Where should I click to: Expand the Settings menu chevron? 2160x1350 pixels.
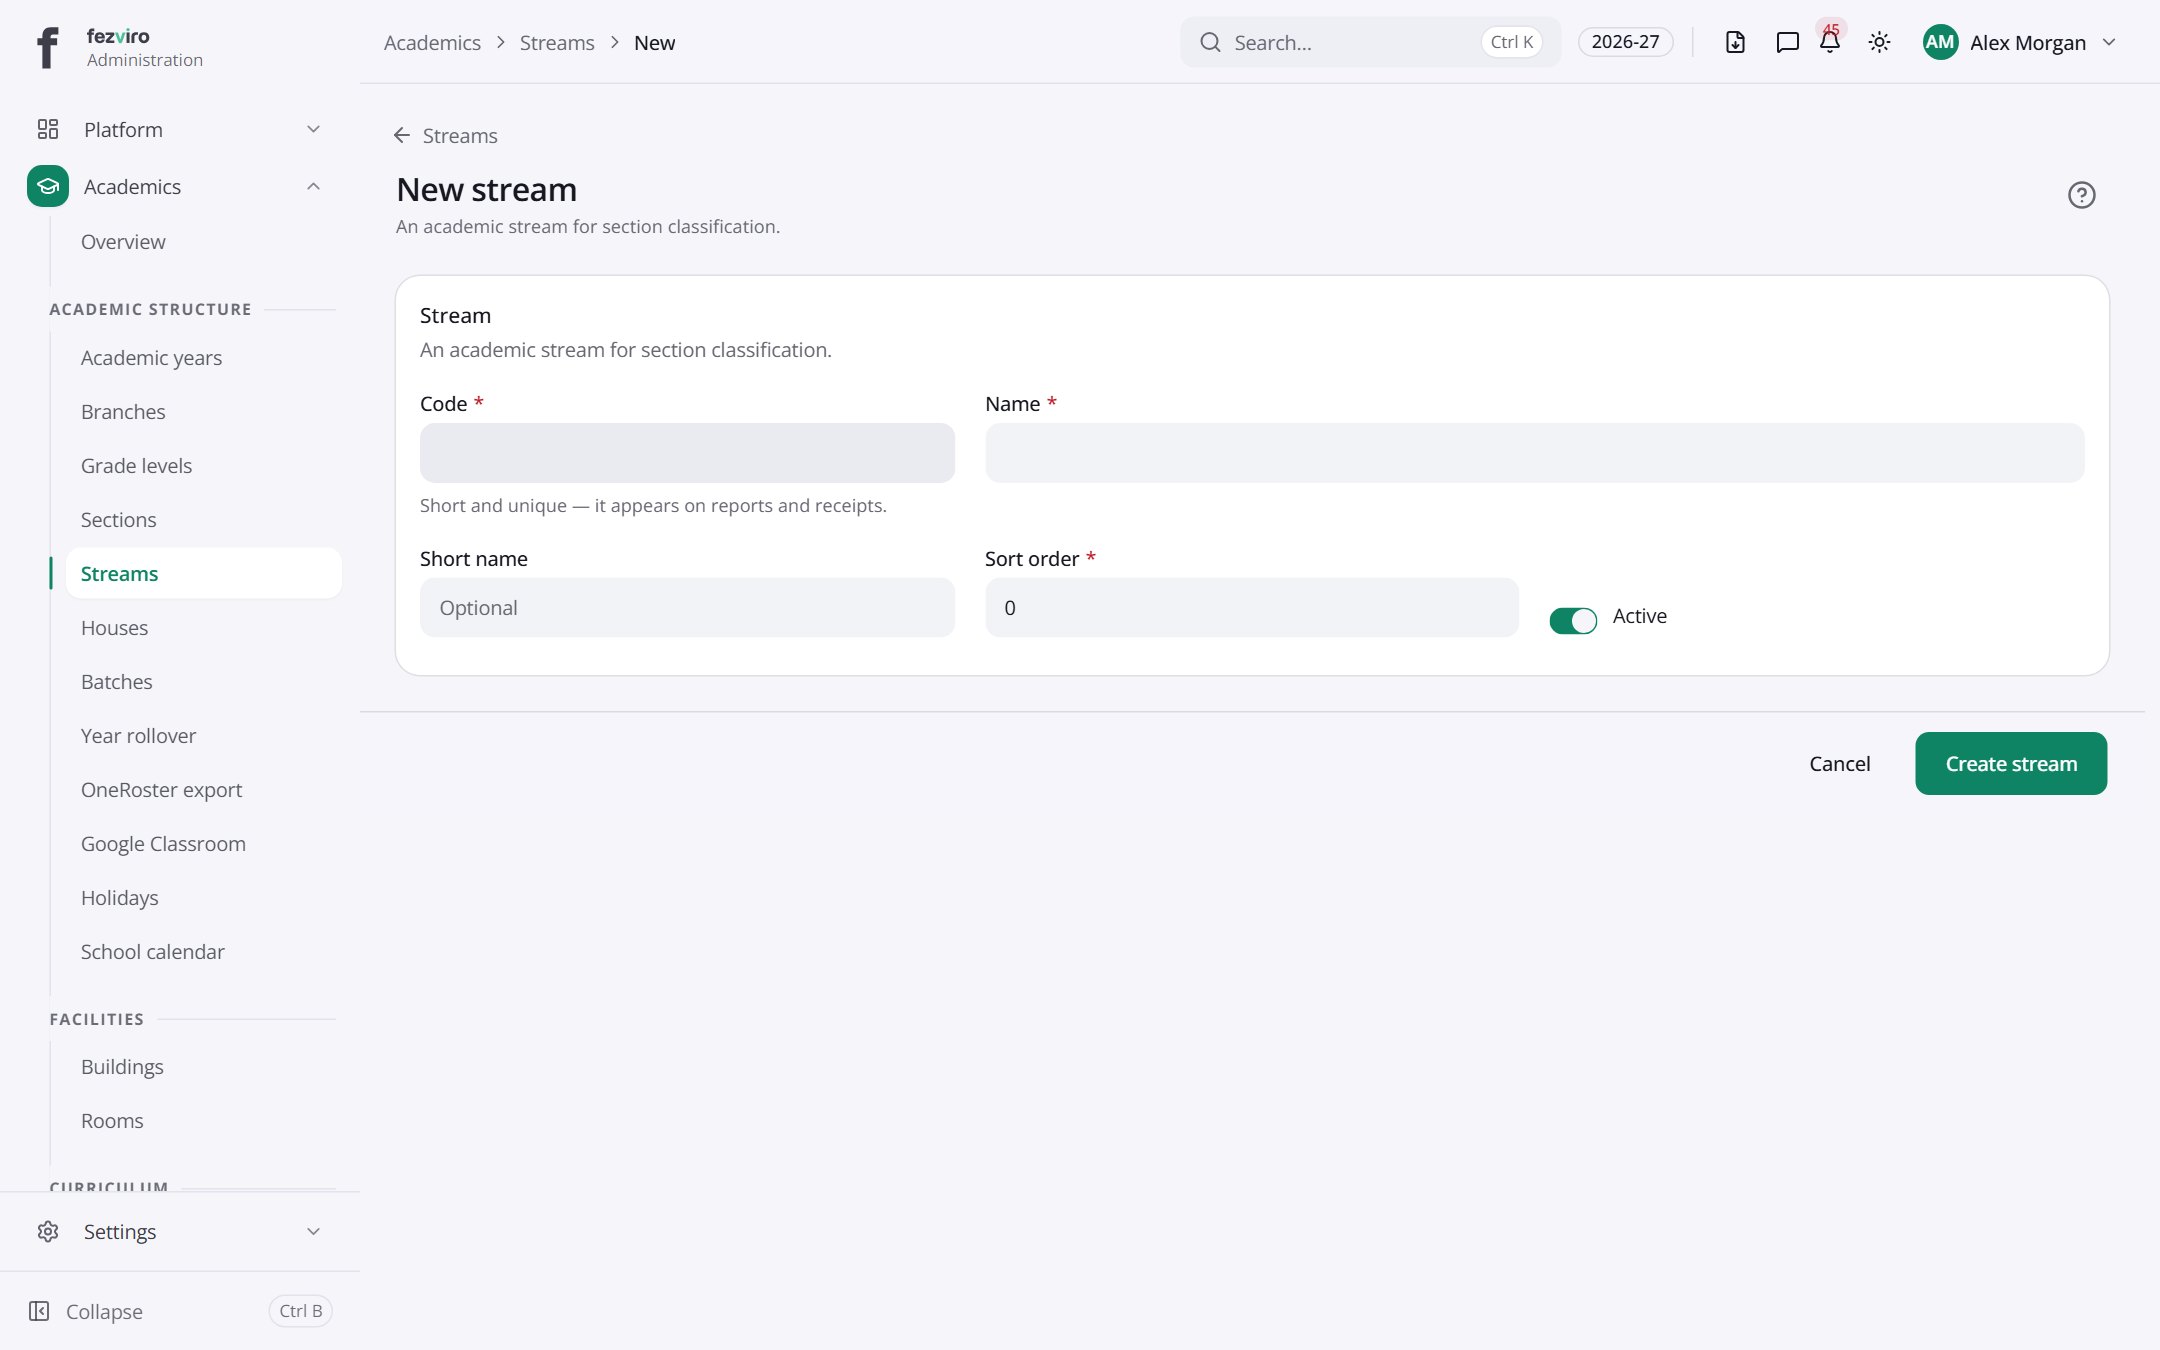pos(313,1231)
